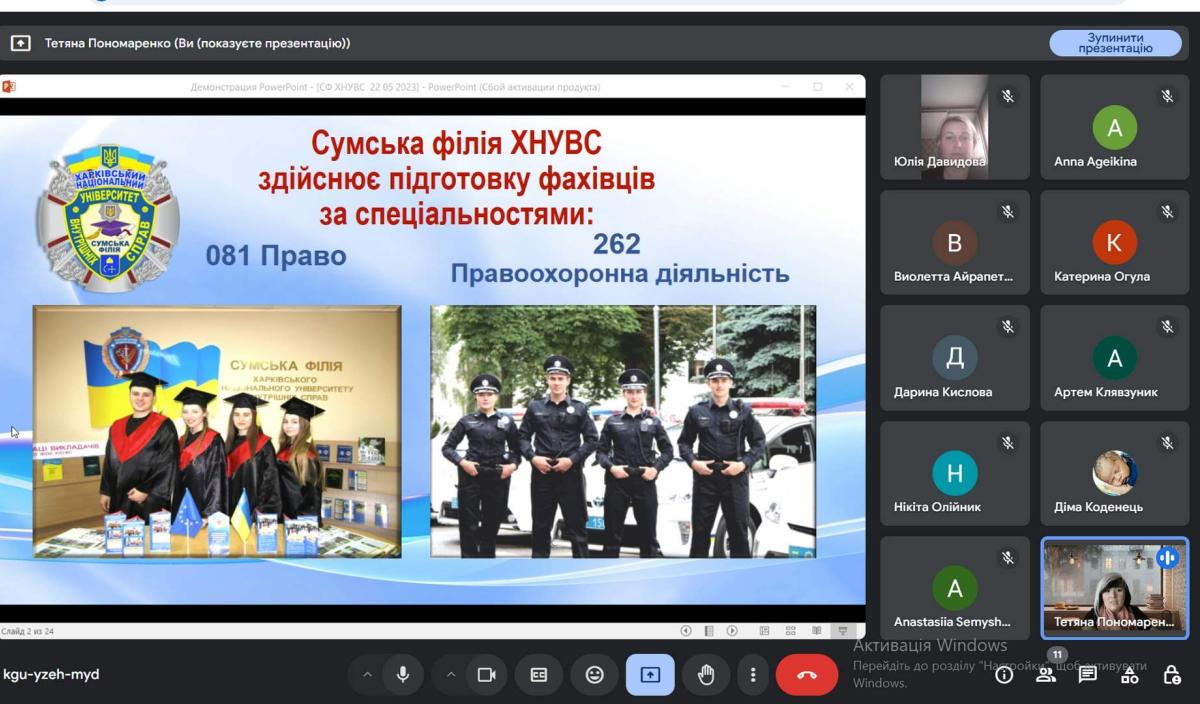Toggle the microphone on or off
The width and height of the screenshot is (1200, 704).
pos(403,675)
